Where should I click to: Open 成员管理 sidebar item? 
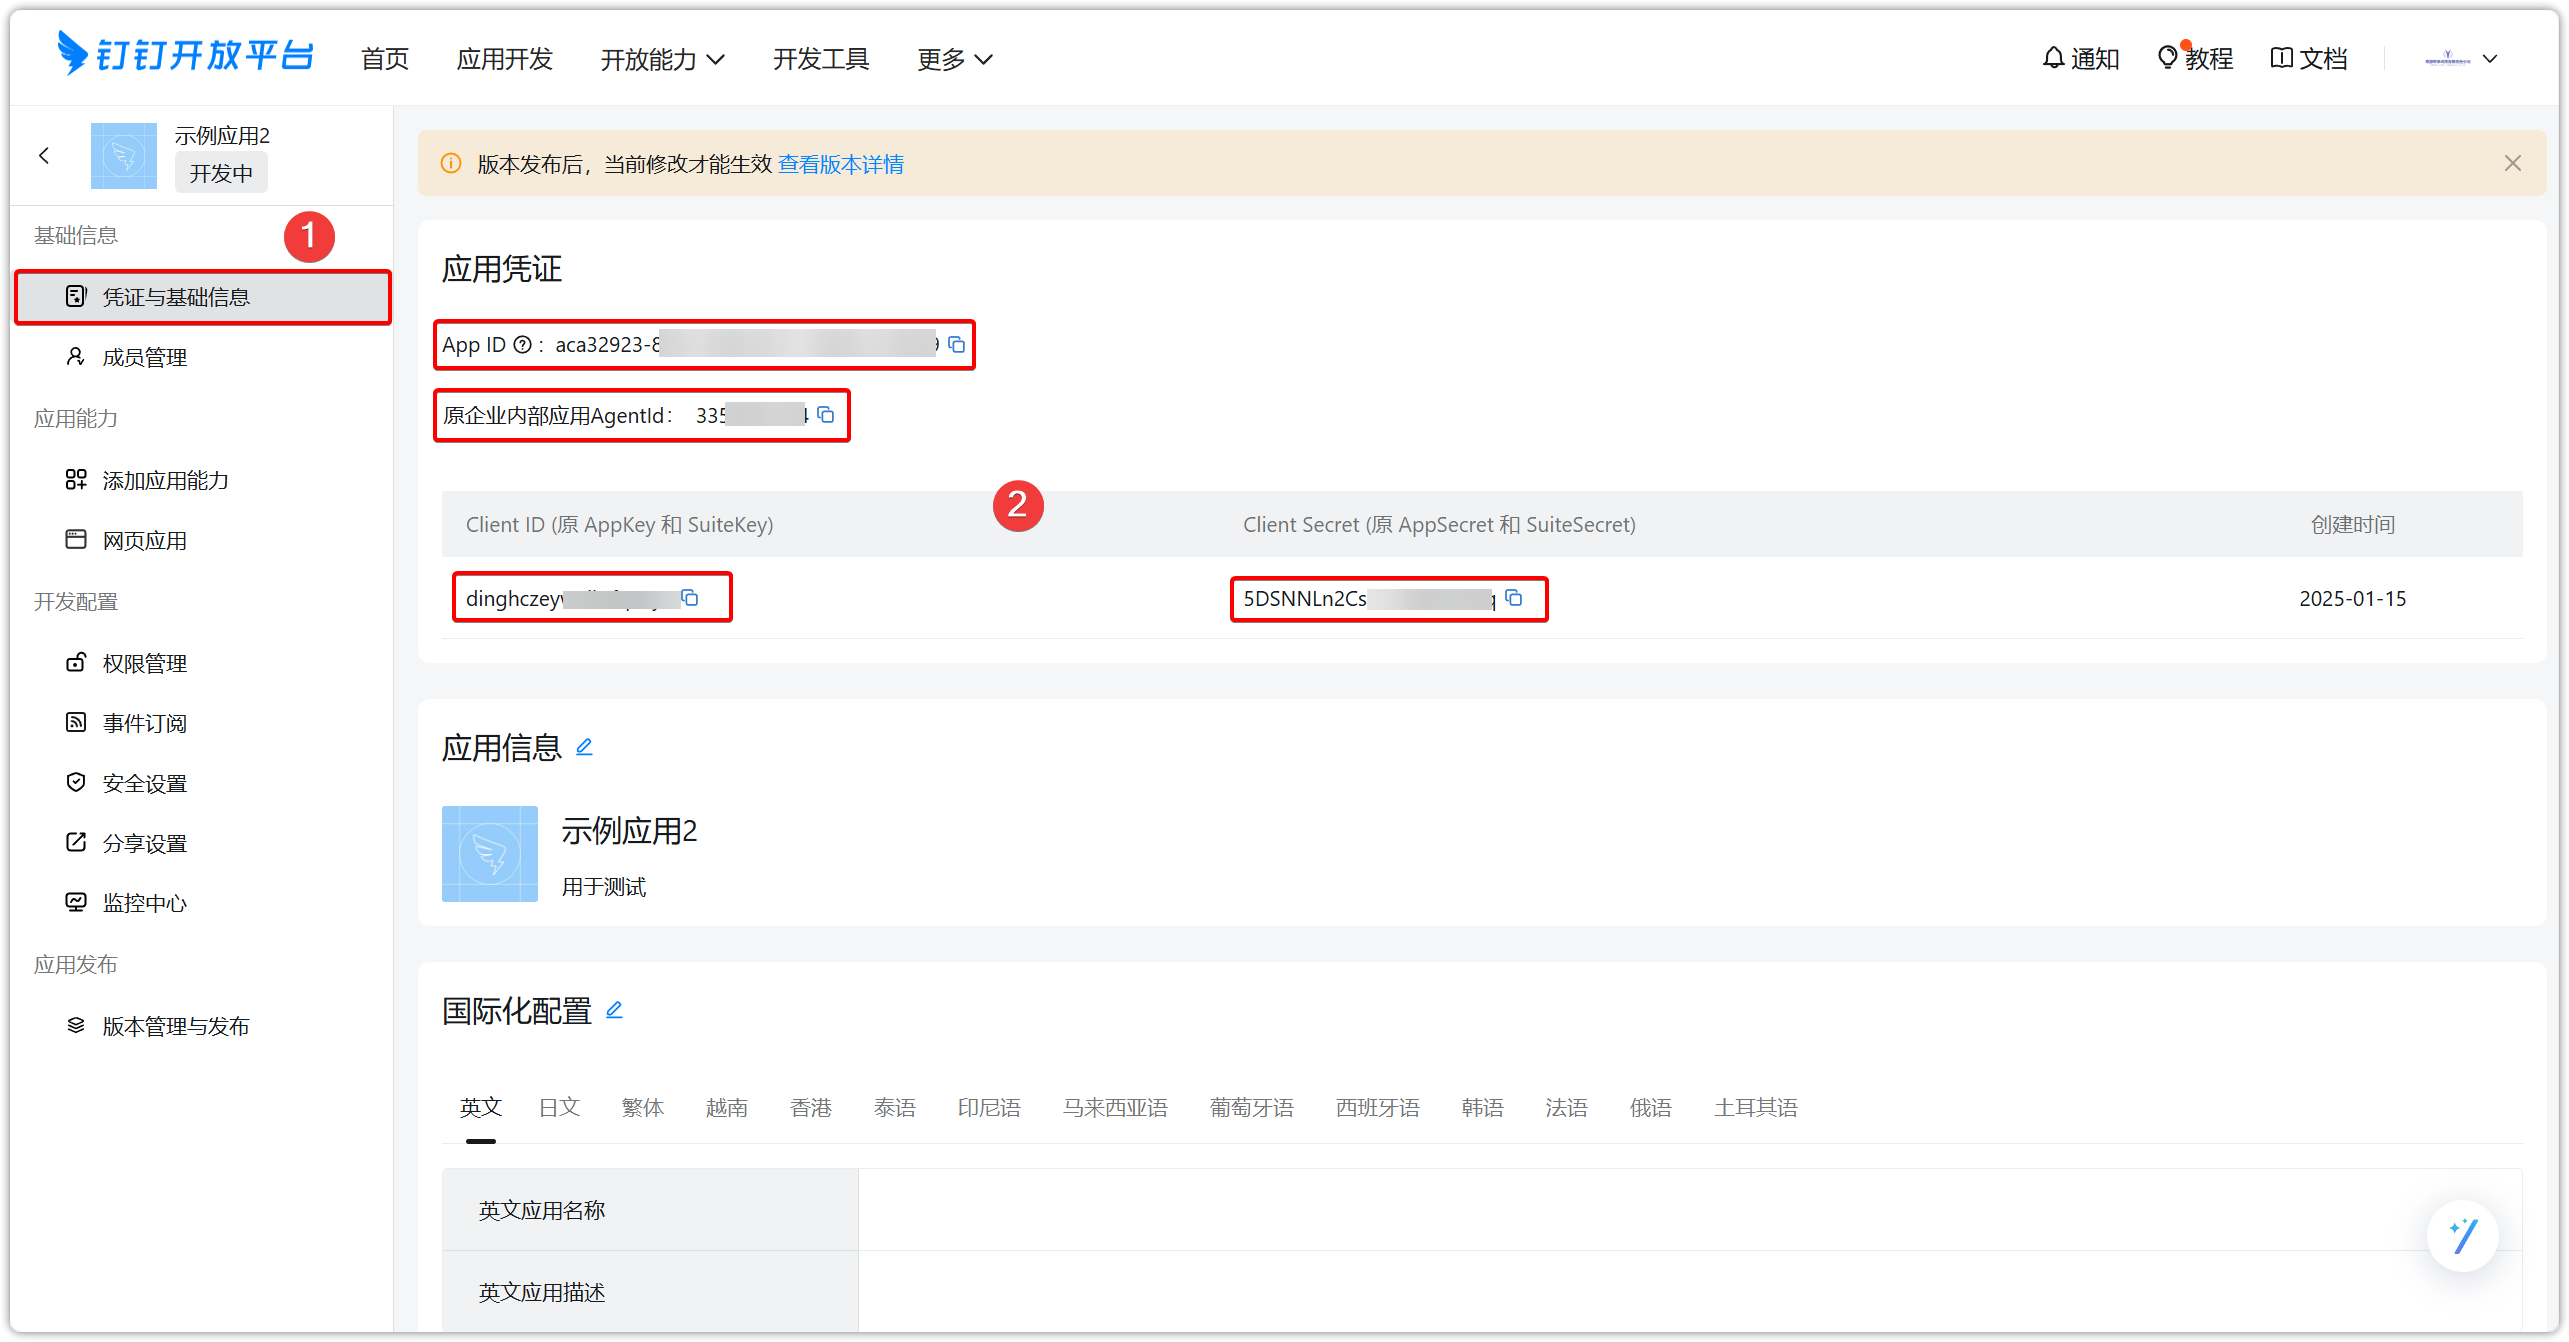[203, 357]
